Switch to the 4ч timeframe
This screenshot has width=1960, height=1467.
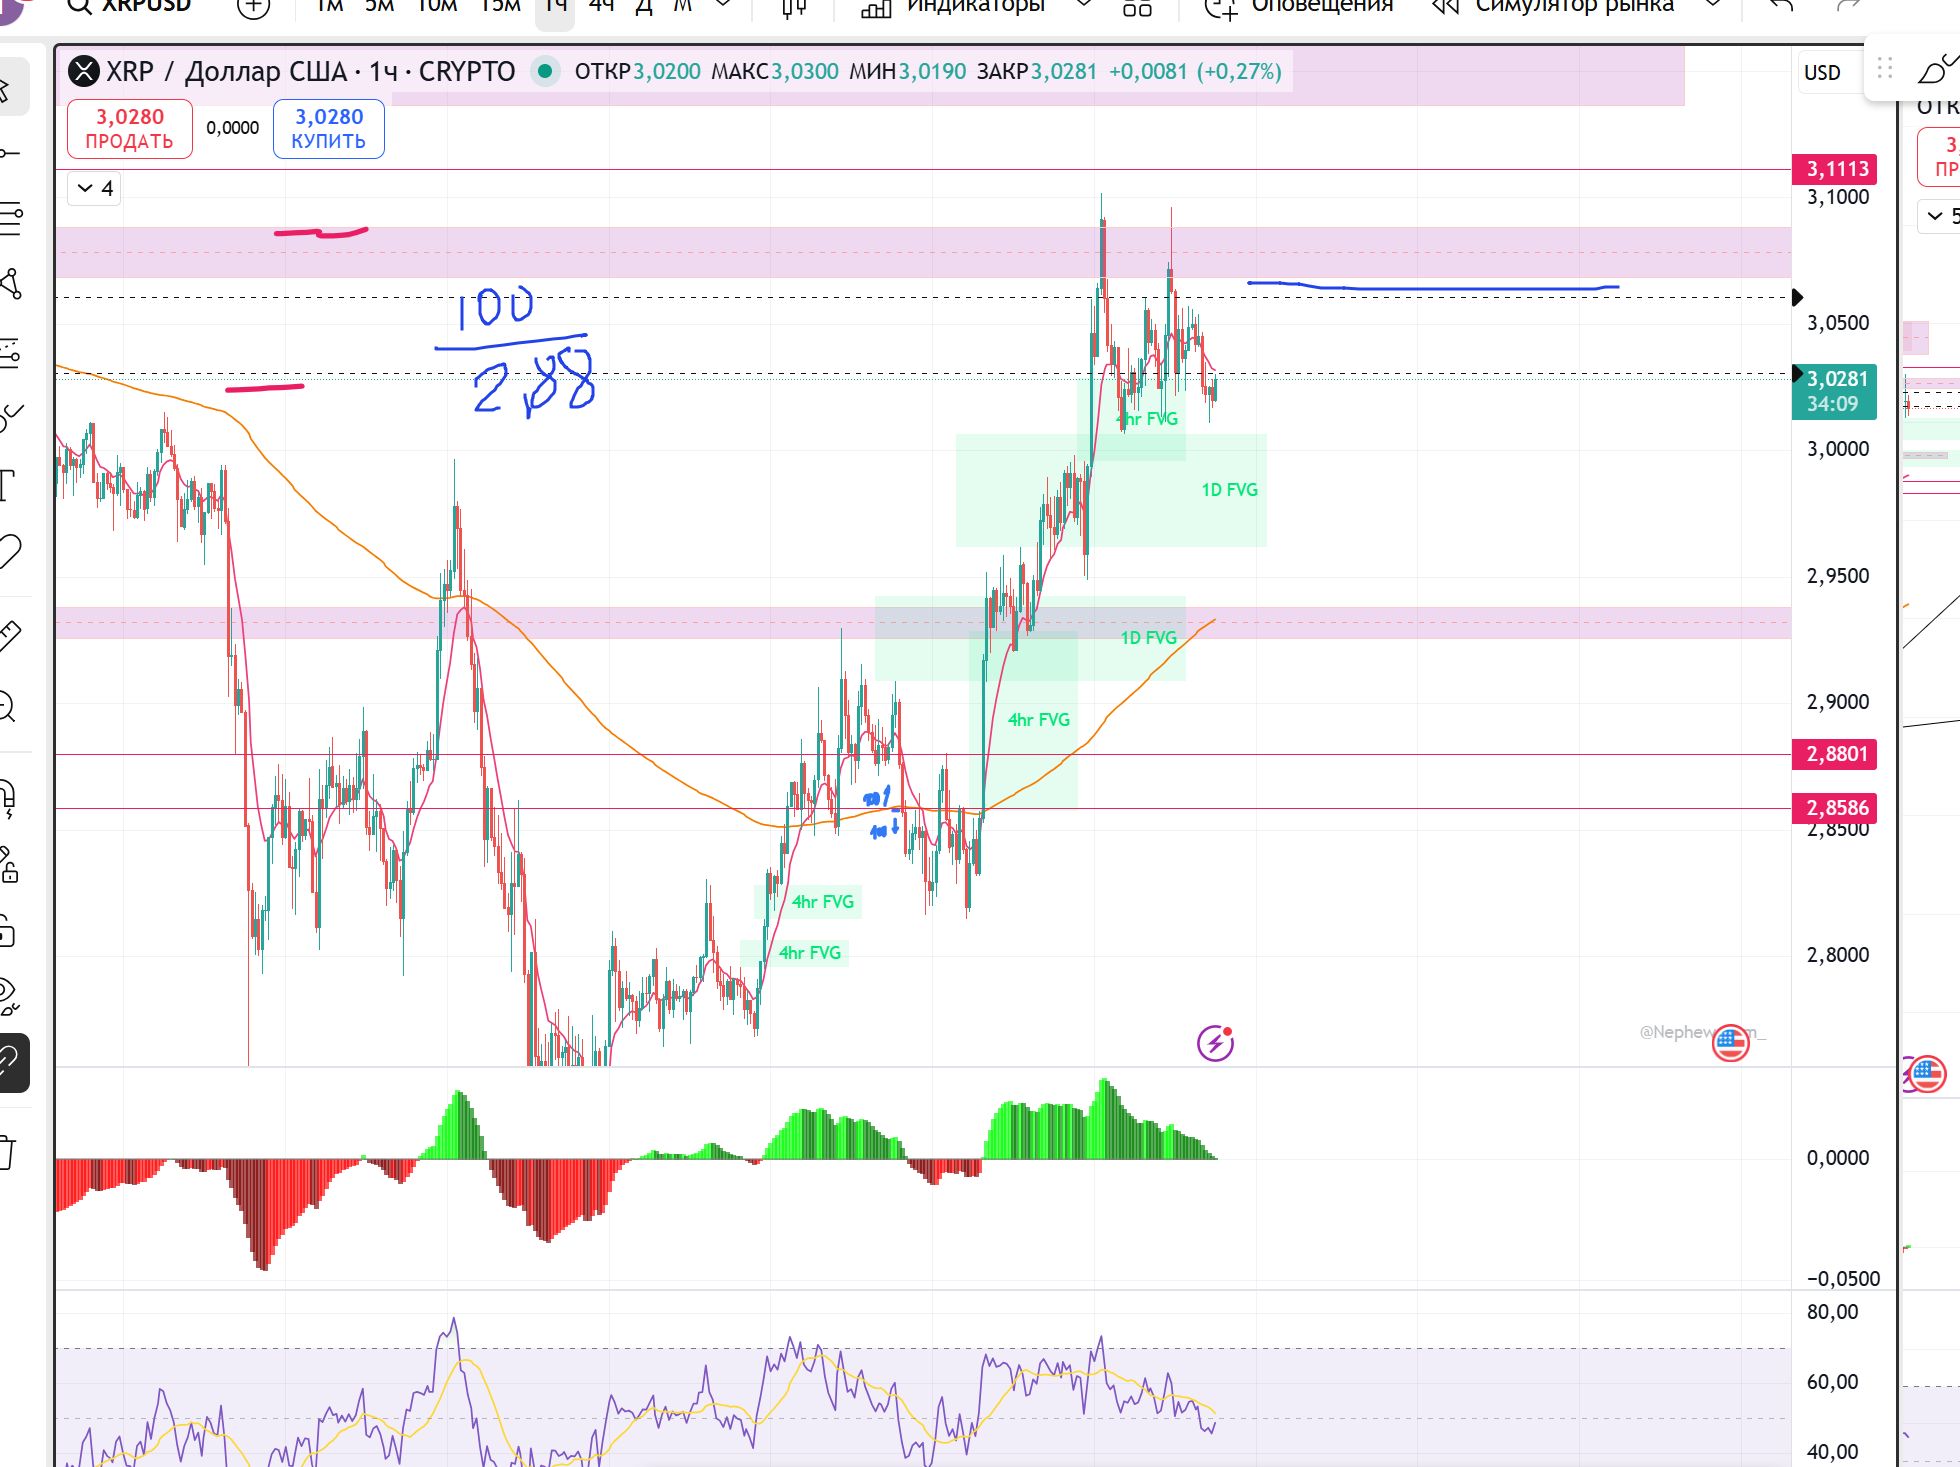(x=601, y=6)
